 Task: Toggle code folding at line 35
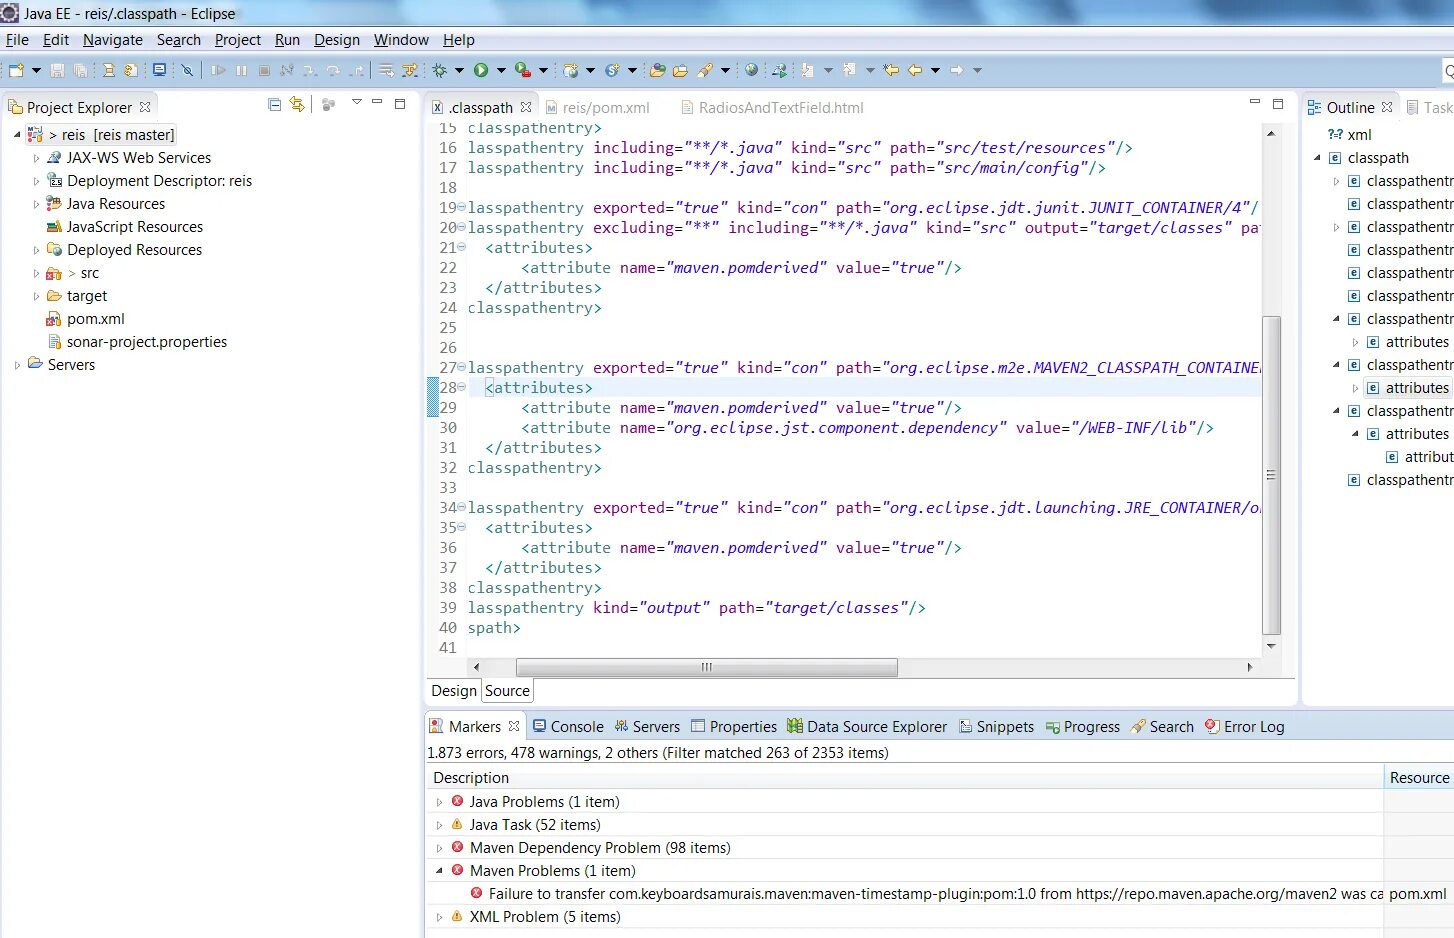(461, 527)
